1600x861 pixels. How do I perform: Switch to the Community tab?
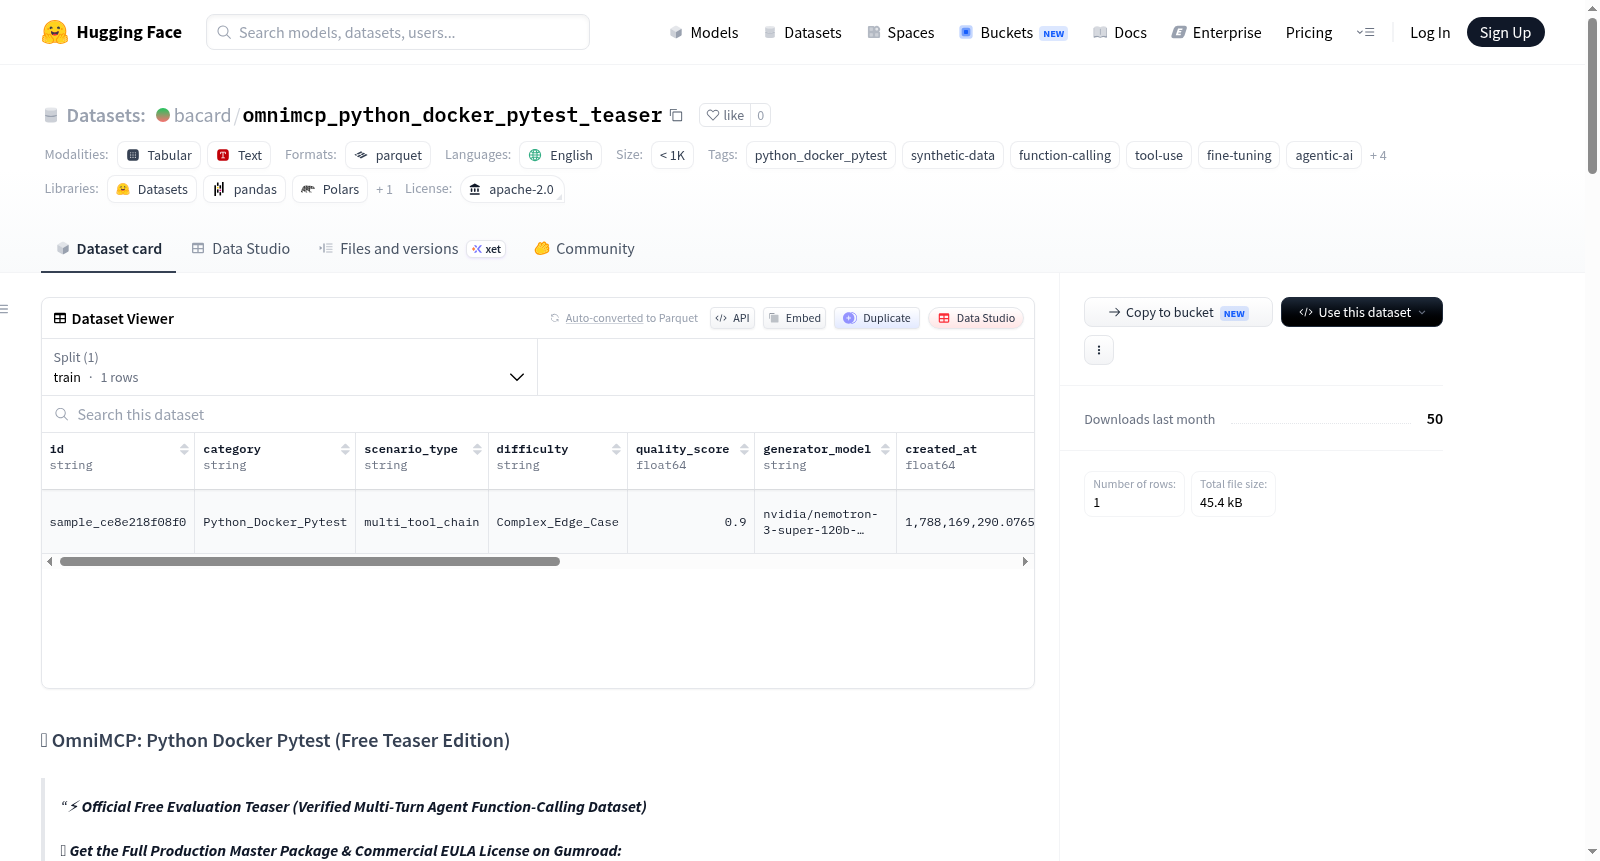coord(585,249)
